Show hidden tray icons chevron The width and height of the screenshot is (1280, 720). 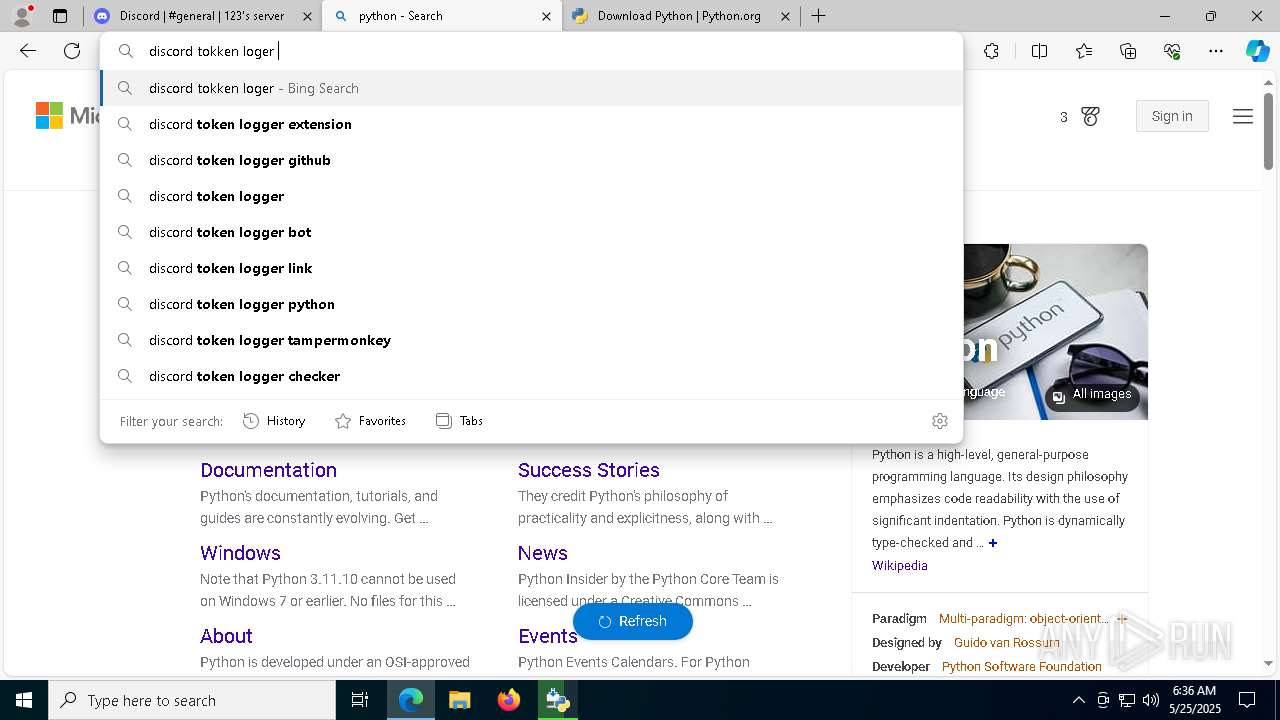tap(1078, 700)
